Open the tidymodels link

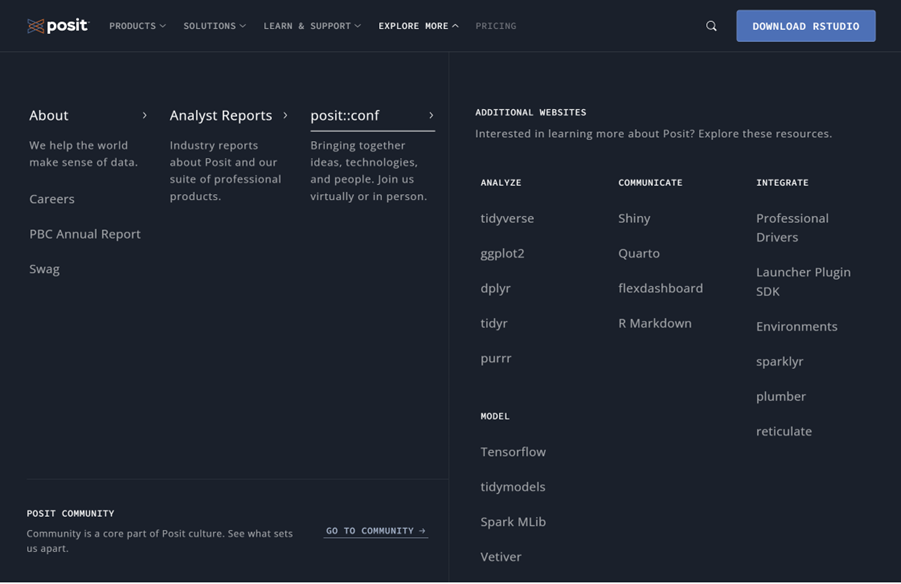coord(513,487)
